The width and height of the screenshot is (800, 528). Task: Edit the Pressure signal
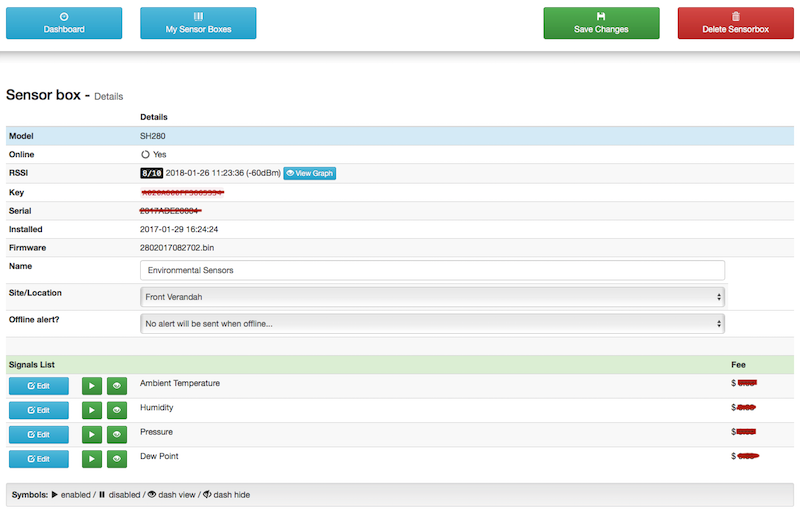click(x=39, y=434)
